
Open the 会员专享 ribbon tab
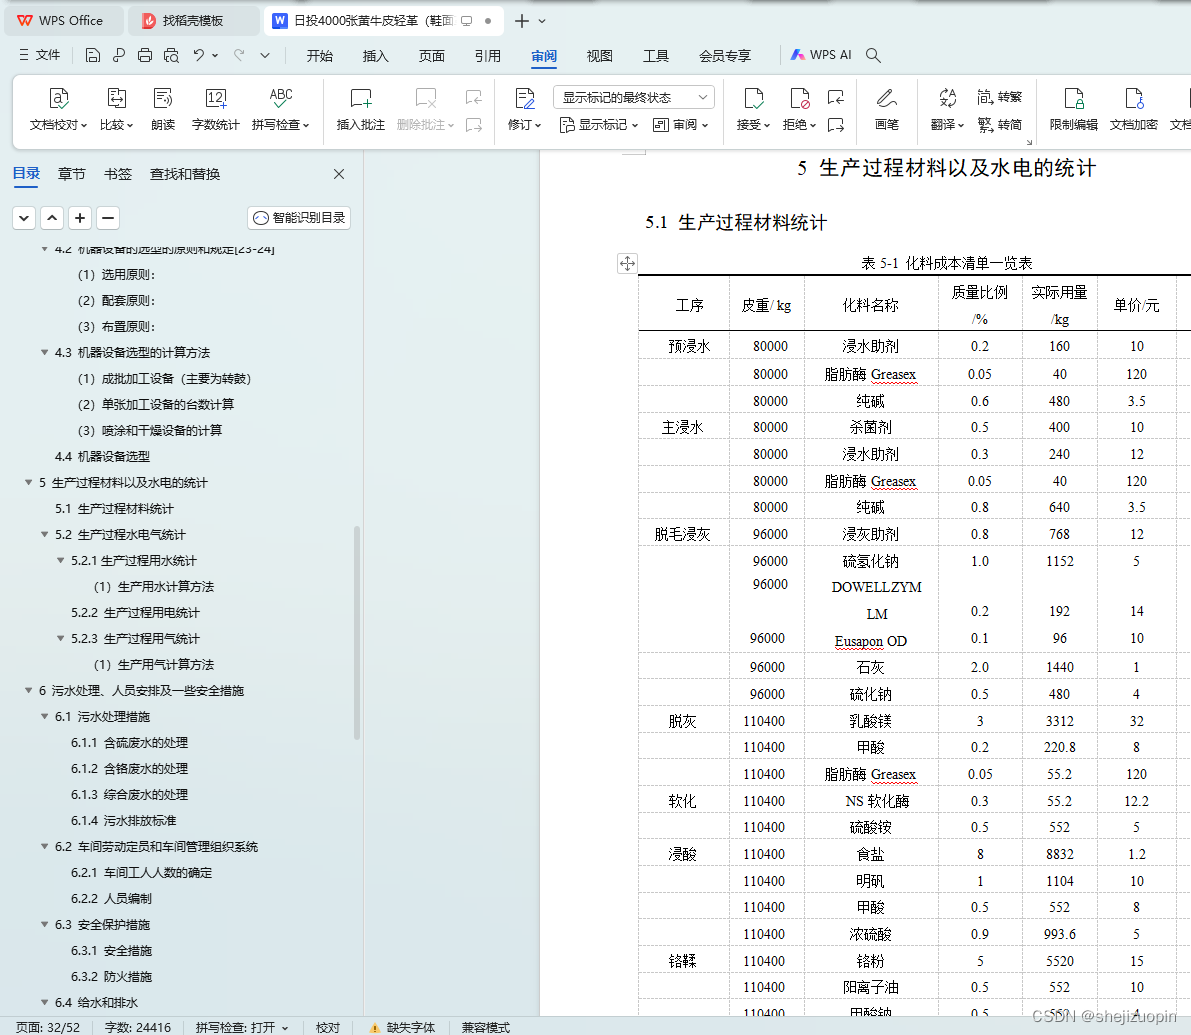[725, 55]
